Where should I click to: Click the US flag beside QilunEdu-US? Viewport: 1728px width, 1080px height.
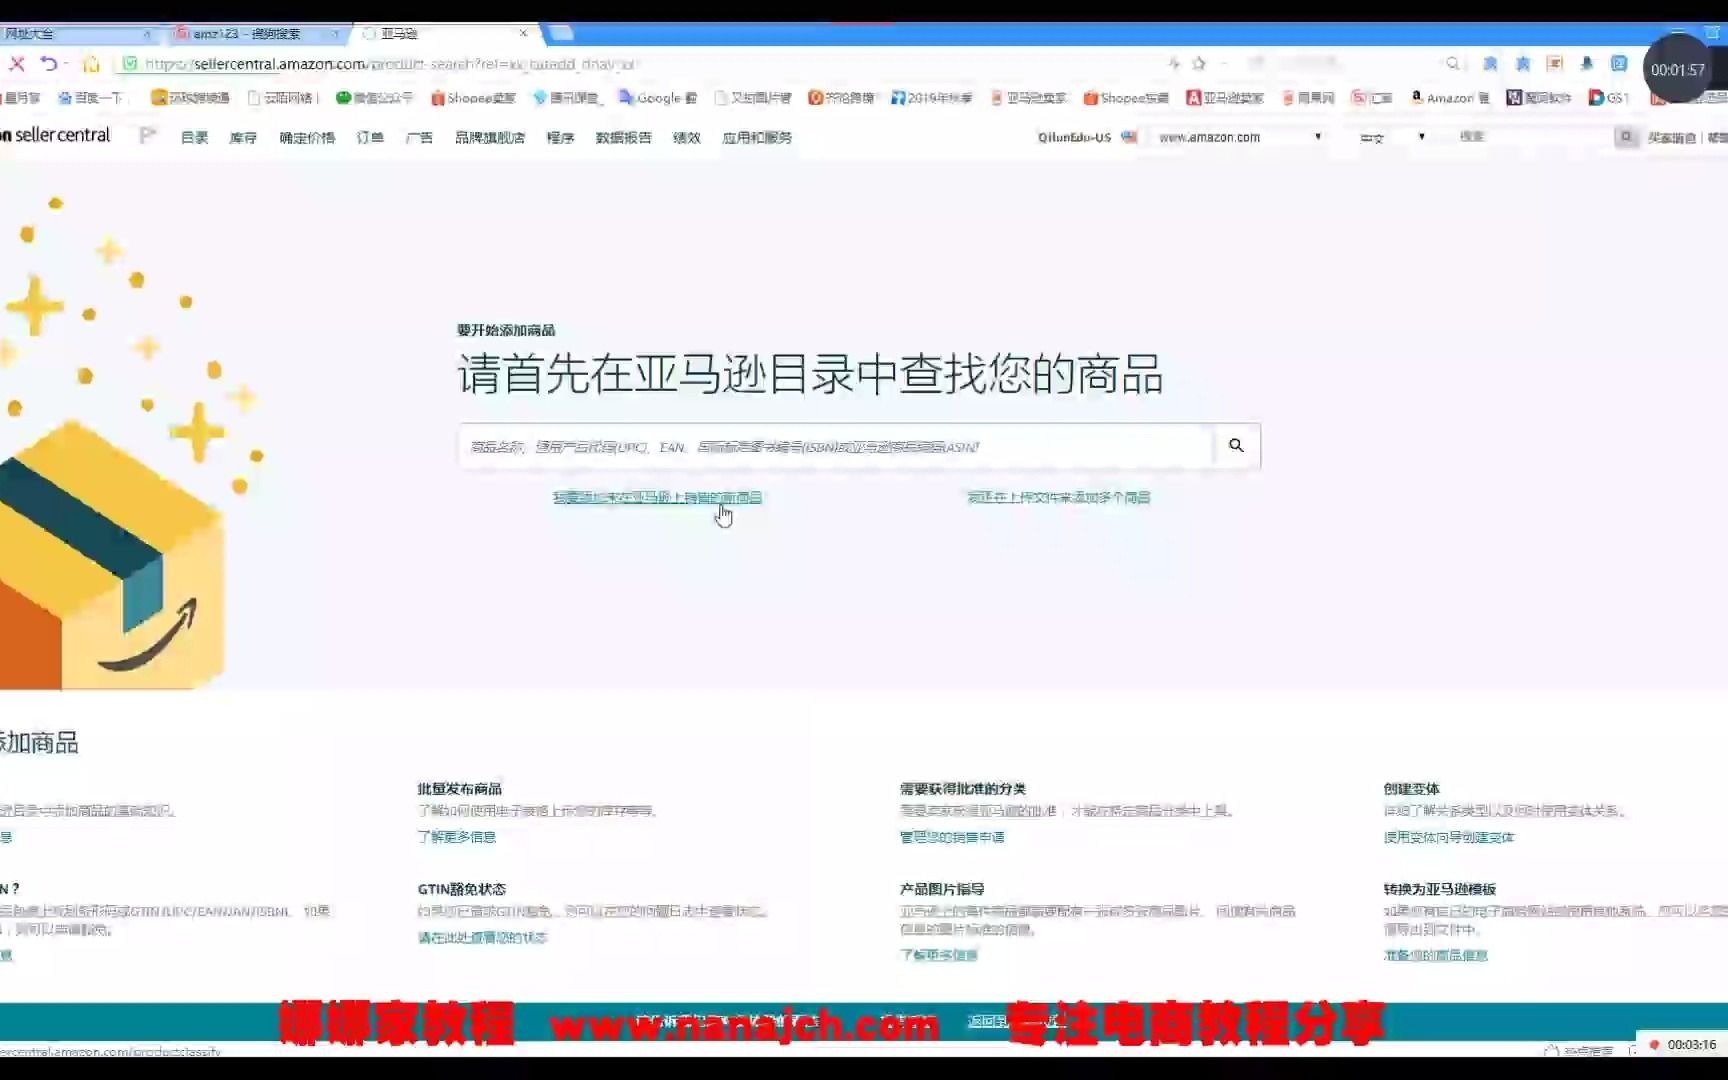pos(1129,137)
